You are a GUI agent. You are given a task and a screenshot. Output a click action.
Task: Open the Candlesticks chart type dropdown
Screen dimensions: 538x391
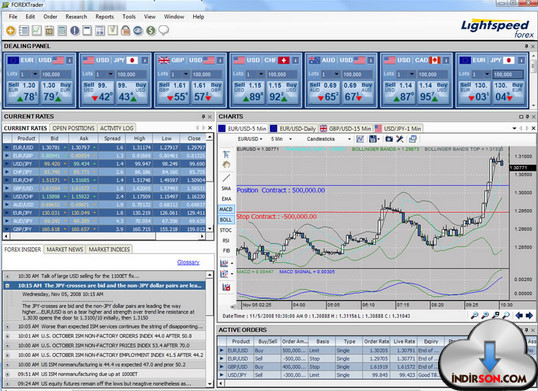coord(328,139)
